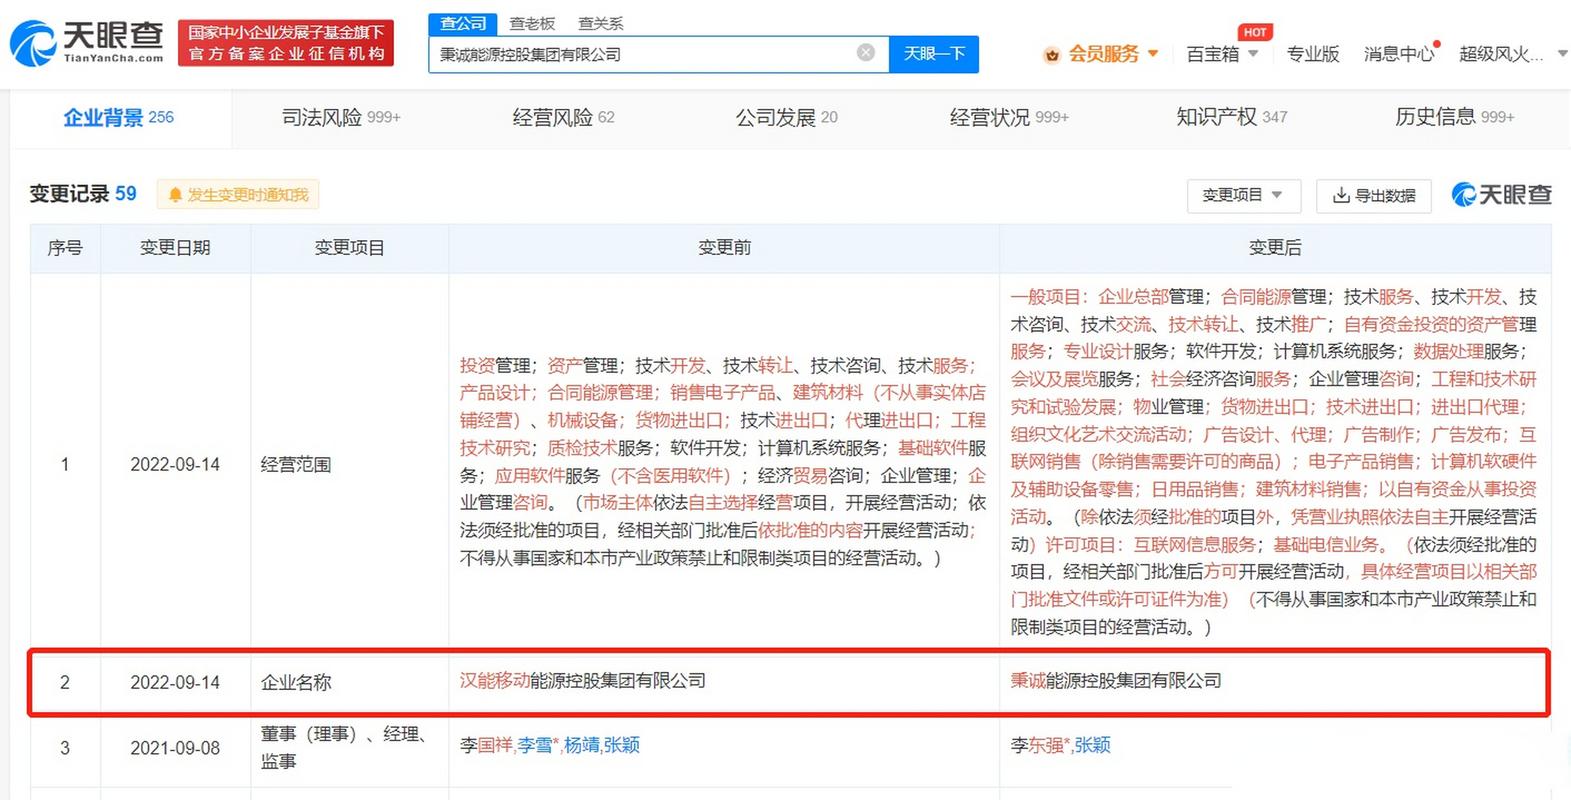The height and width of the screenshot is (800, 1571).
Task: Click 汉能移动能源控股集团有限公司 old name text
Action: tap(582, 680)
